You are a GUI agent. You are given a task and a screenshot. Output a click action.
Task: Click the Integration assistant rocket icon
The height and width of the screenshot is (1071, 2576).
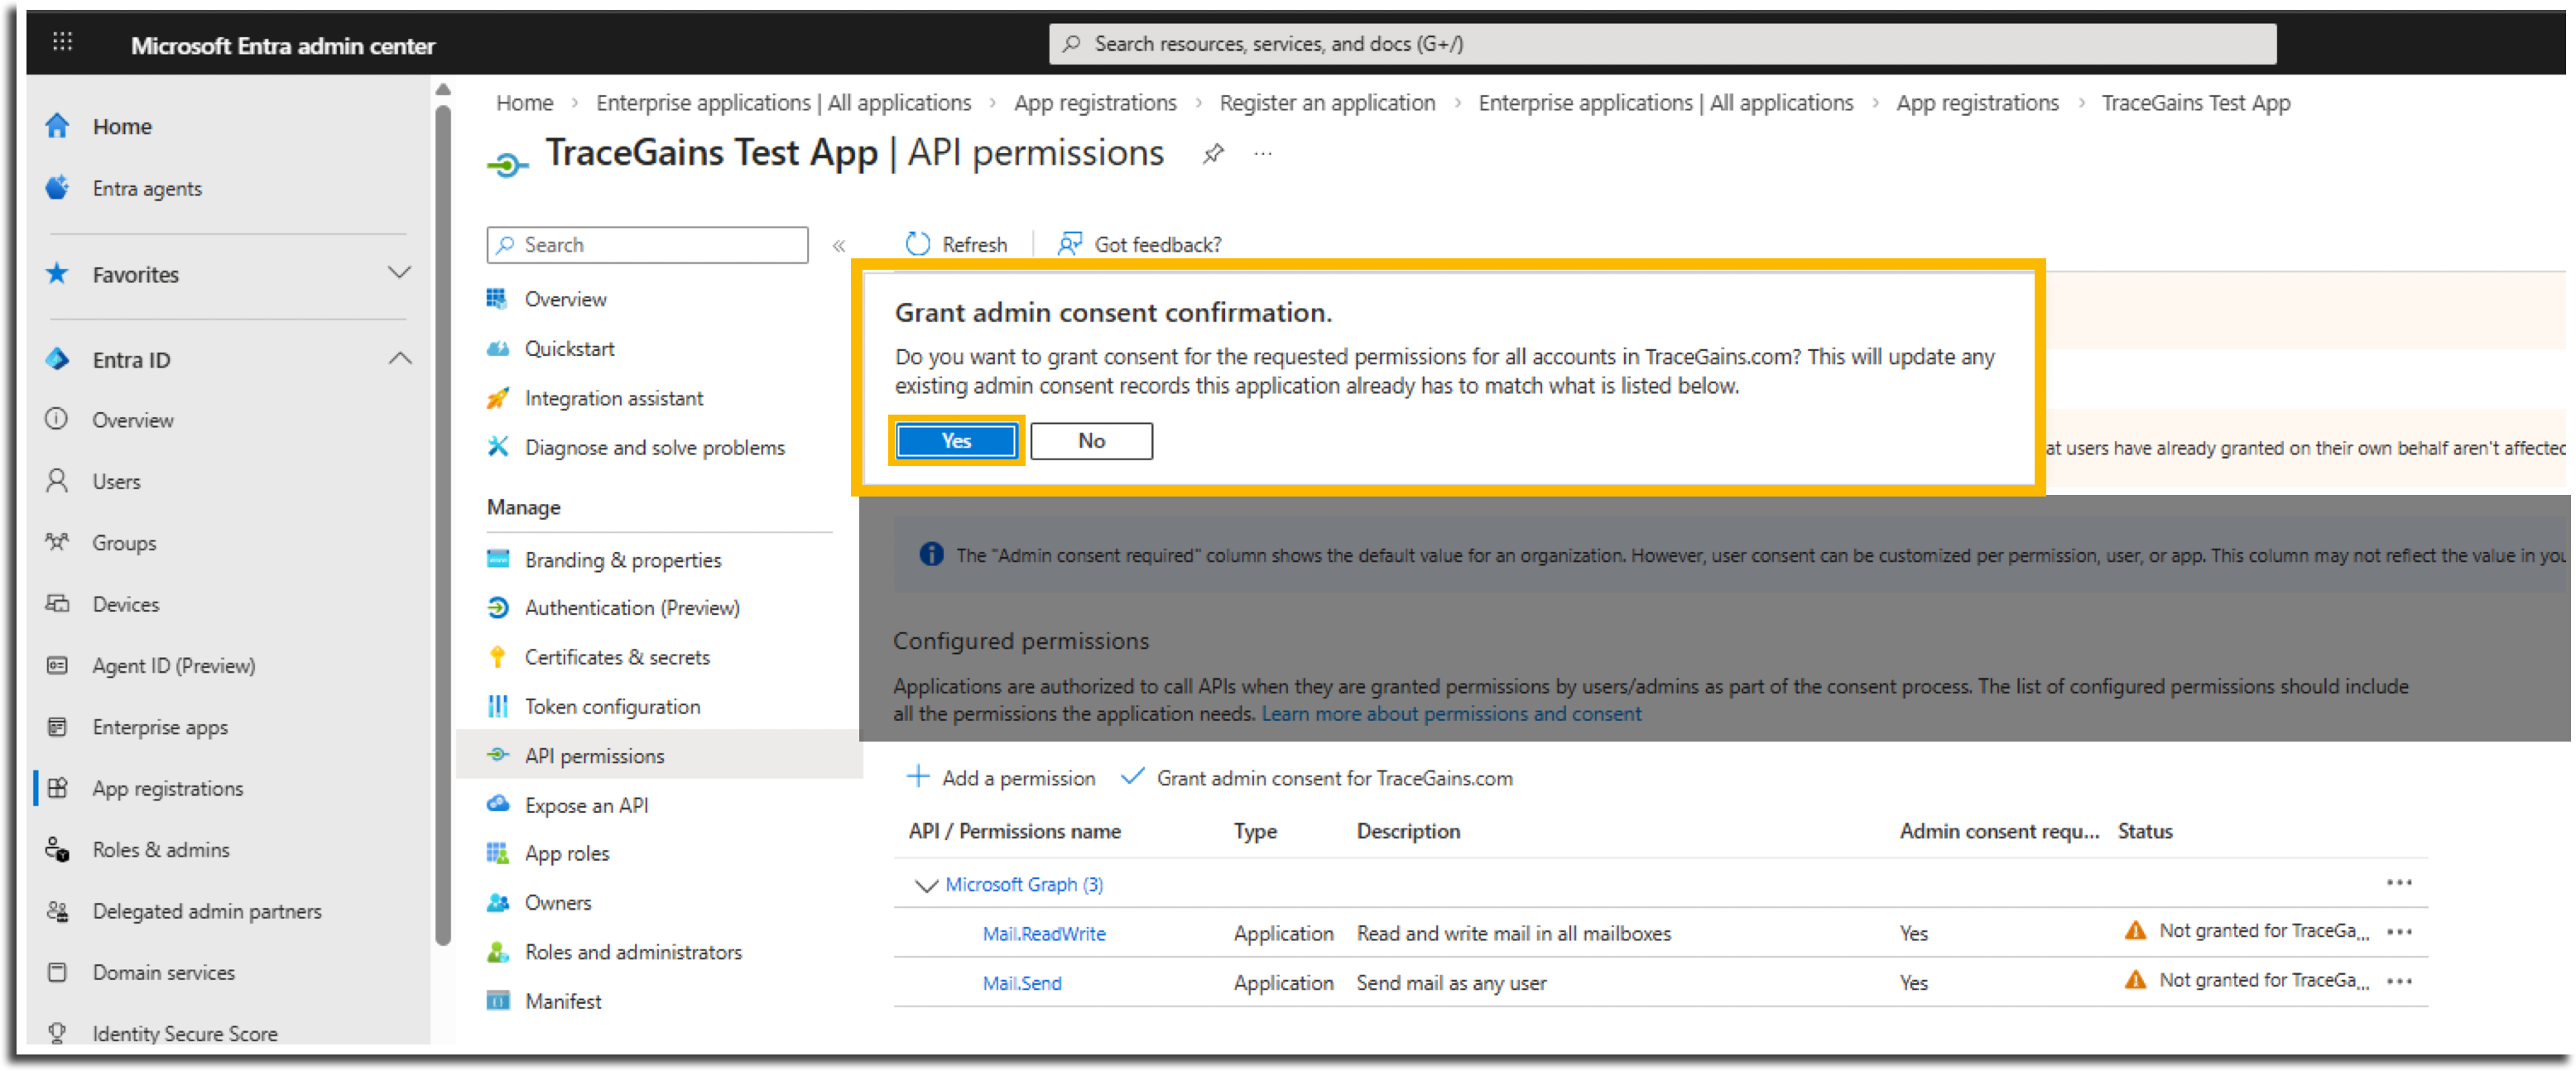(x=498, y=398)
